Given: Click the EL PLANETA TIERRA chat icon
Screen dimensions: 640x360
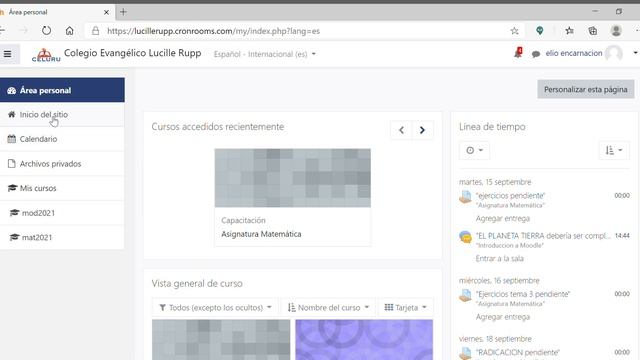Looking at the screenshot, I should pyautogui.click(x=465, y=237).
